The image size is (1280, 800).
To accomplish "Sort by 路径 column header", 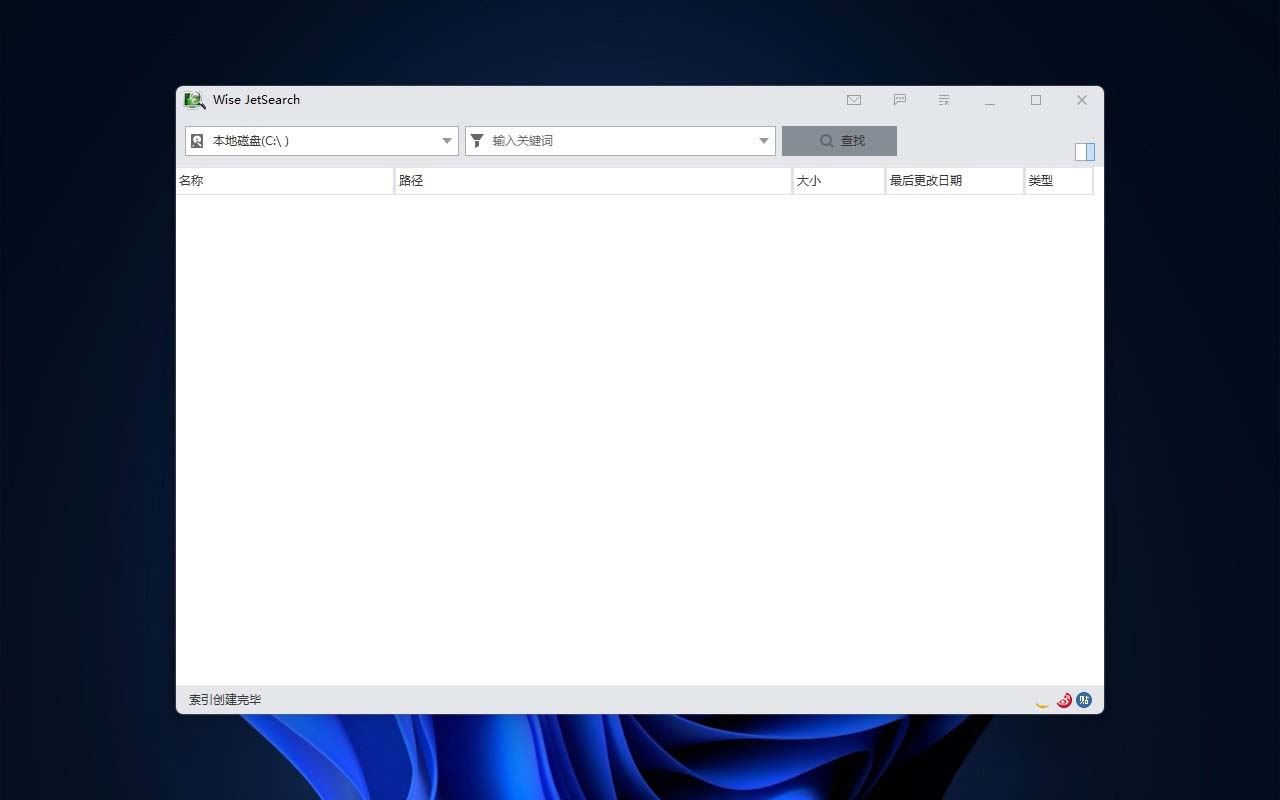I will click(x=594, y=181).
